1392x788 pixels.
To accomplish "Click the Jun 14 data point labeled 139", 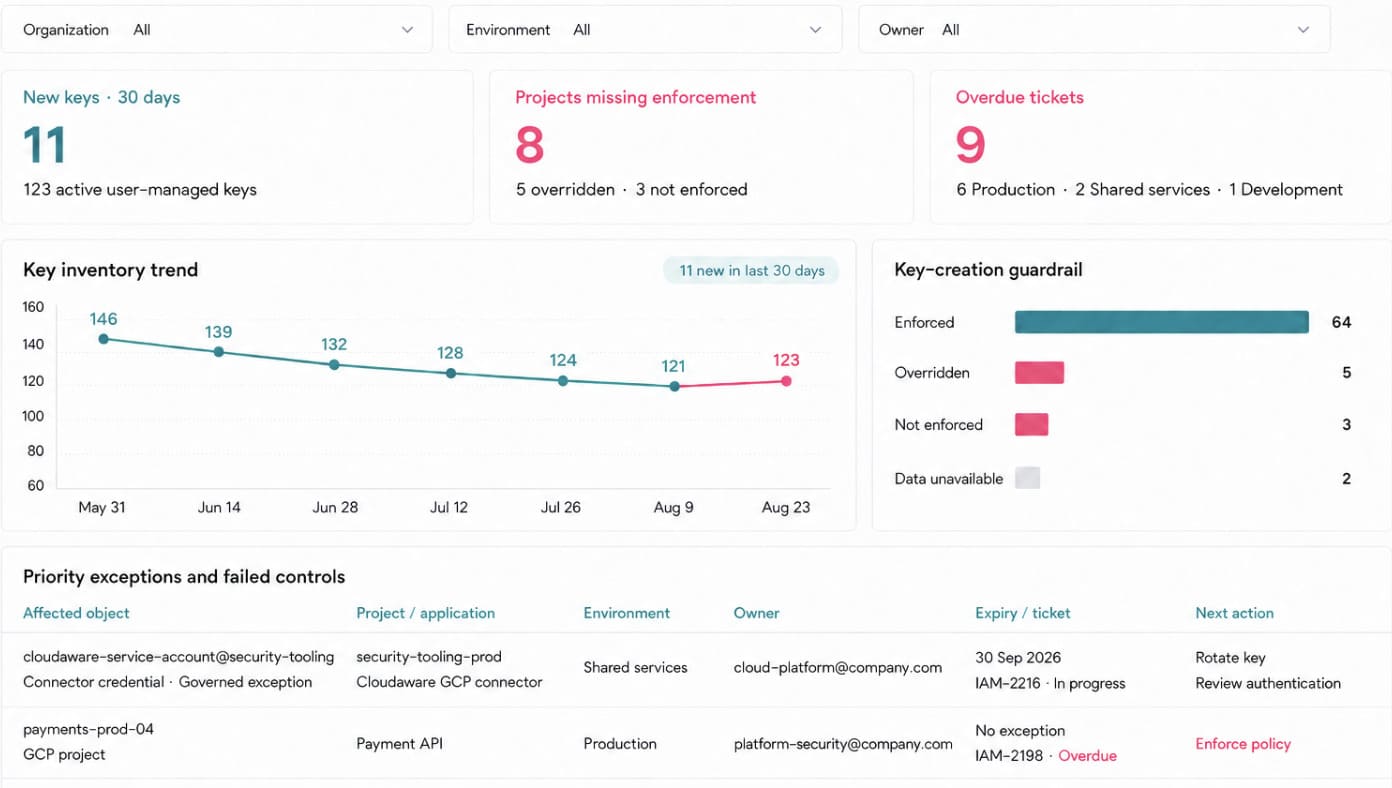I will (x=218, y=352).
